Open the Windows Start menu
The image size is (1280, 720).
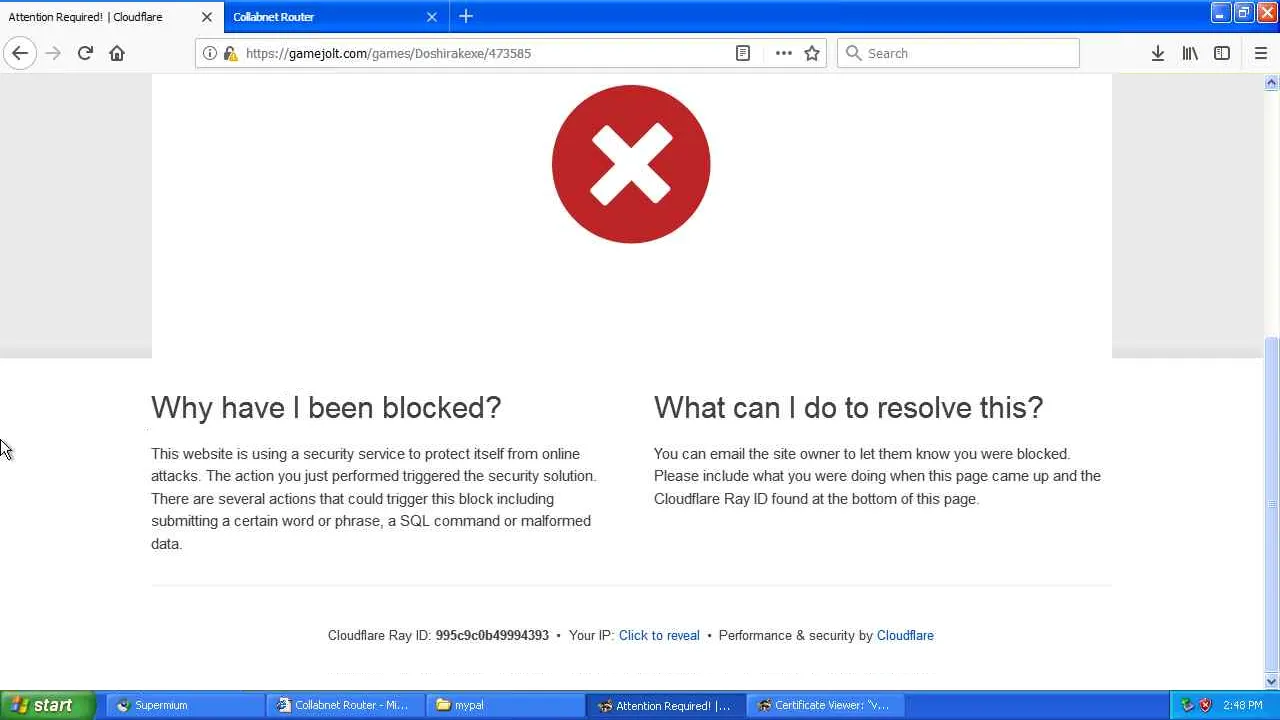[x=48, y=705]
